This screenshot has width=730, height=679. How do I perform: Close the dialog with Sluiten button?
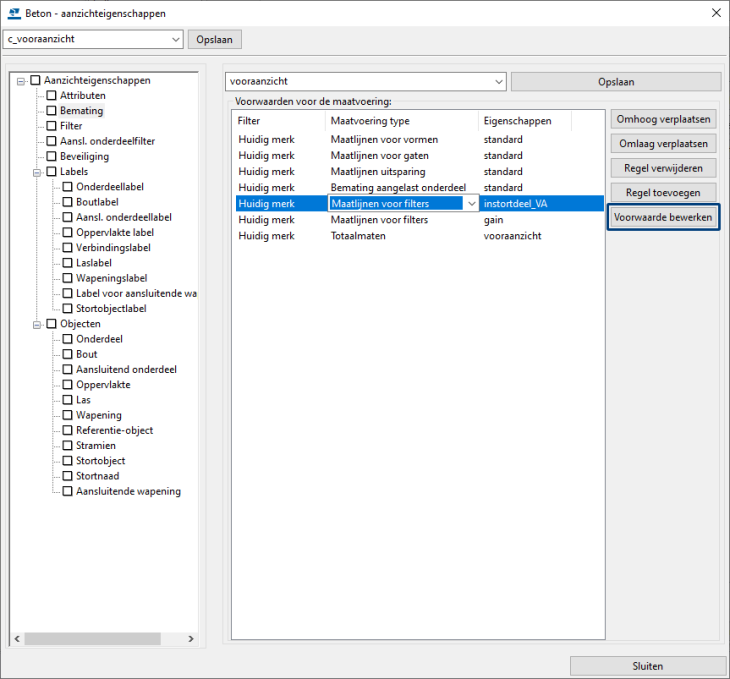click(x=645, y=666)
